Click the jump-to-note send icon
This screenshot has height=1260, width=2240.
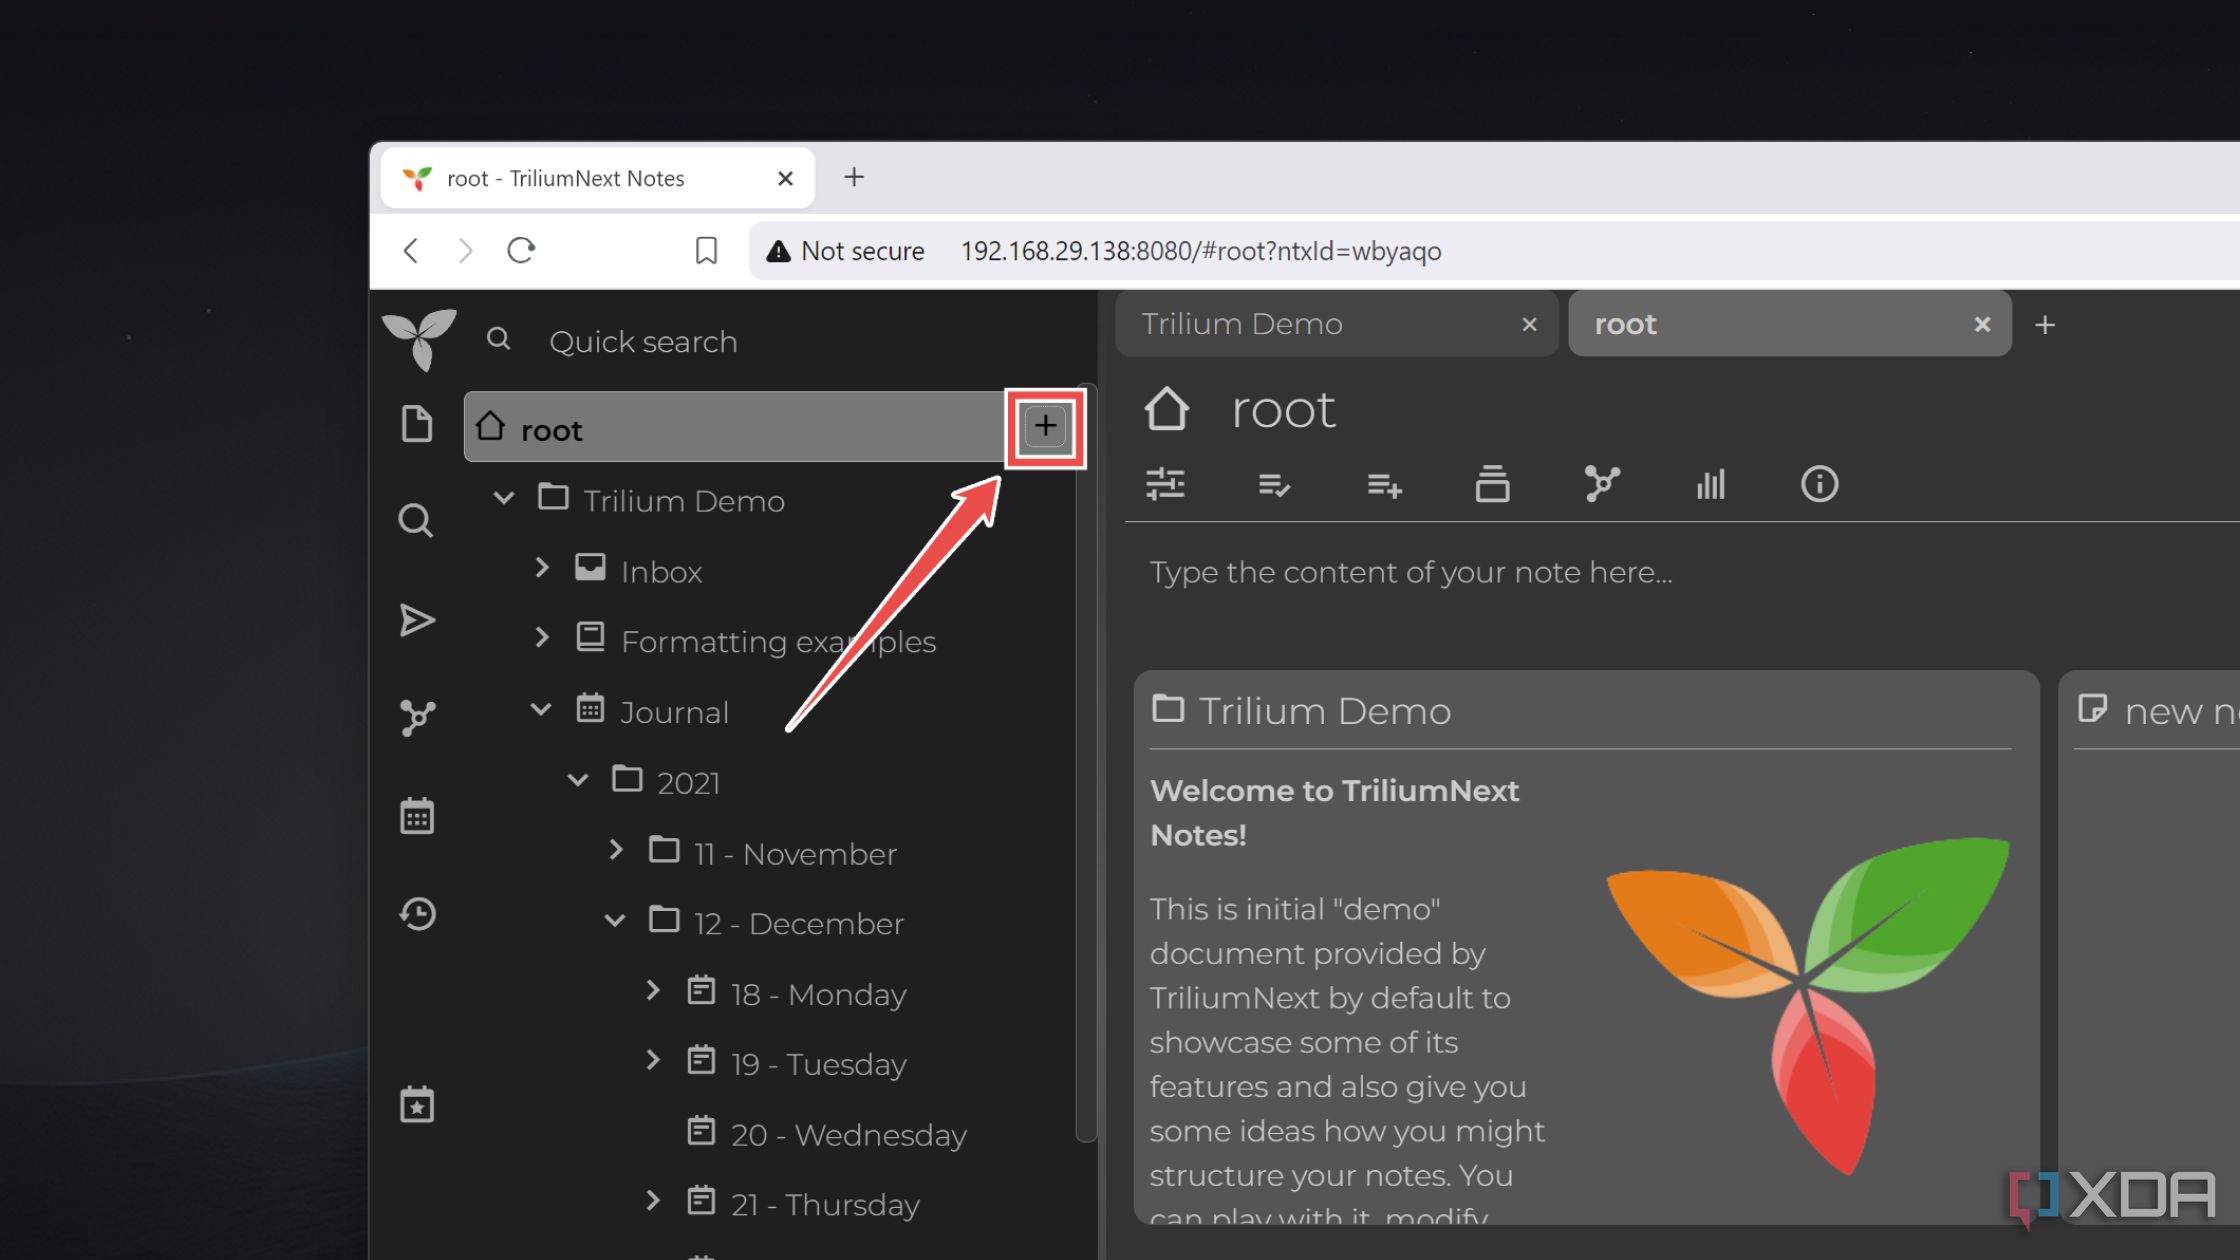[x=417, y=620]
